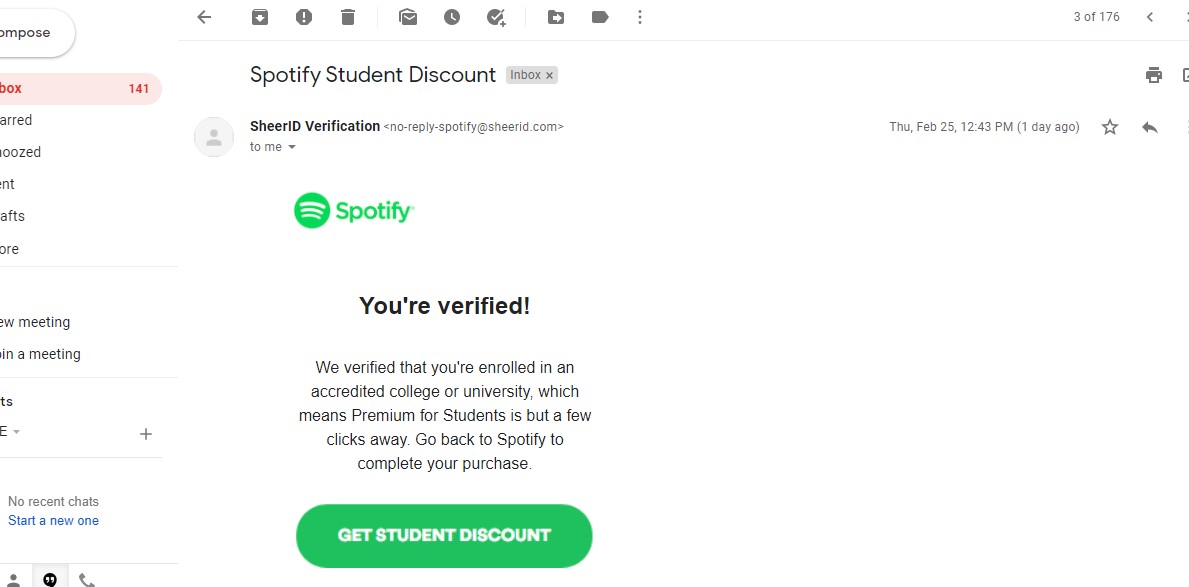Snooze this email with the clock icon

click(x=452, y=17)
